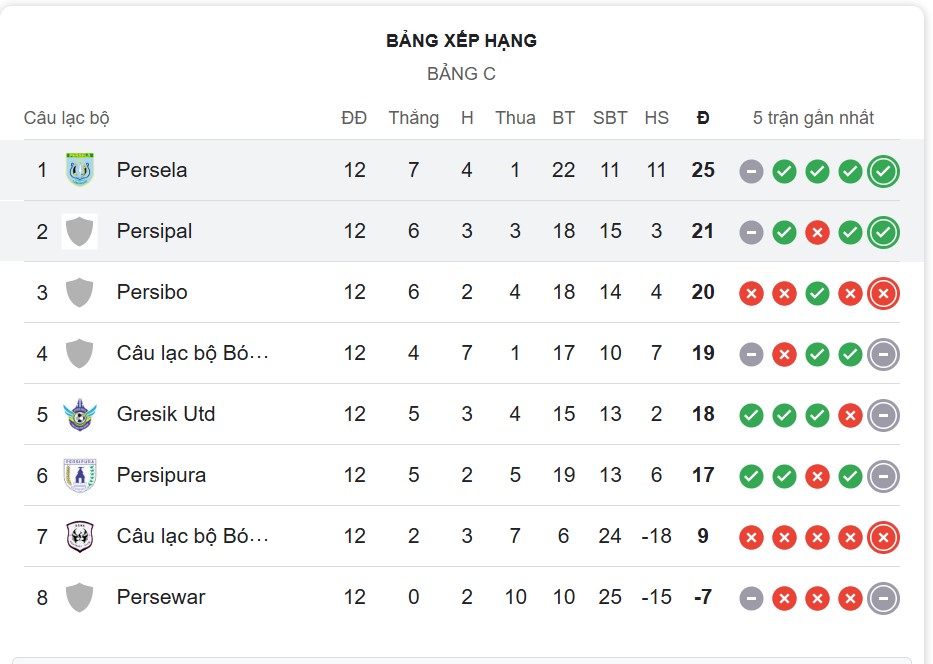Image resolution: width=933 pixels, height=664 pixels.
Task: Select the Persipura team logo
Action: click(79, 475)
